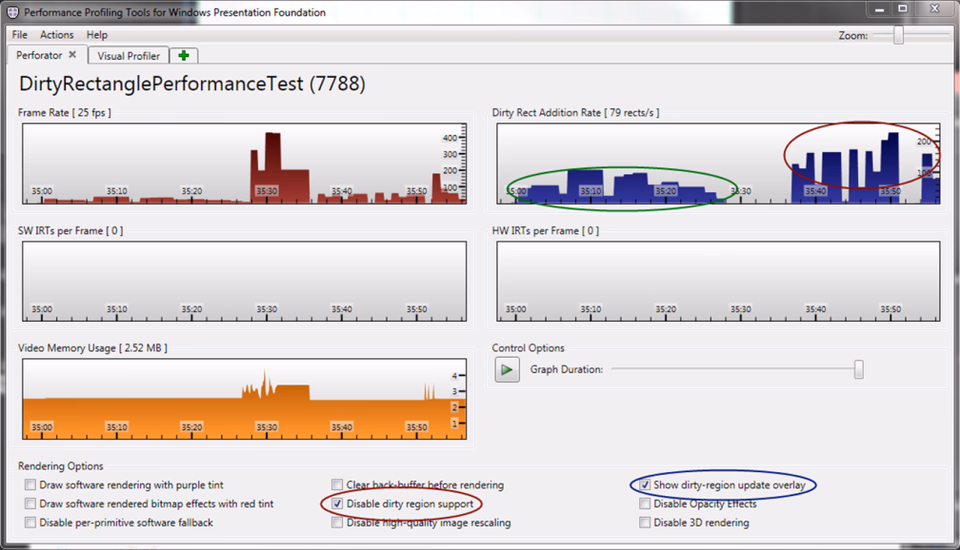The height and width of the screenshot is (550, 960).
Task: Click the Rendering Options heading
Action: (x=61, y=466)
